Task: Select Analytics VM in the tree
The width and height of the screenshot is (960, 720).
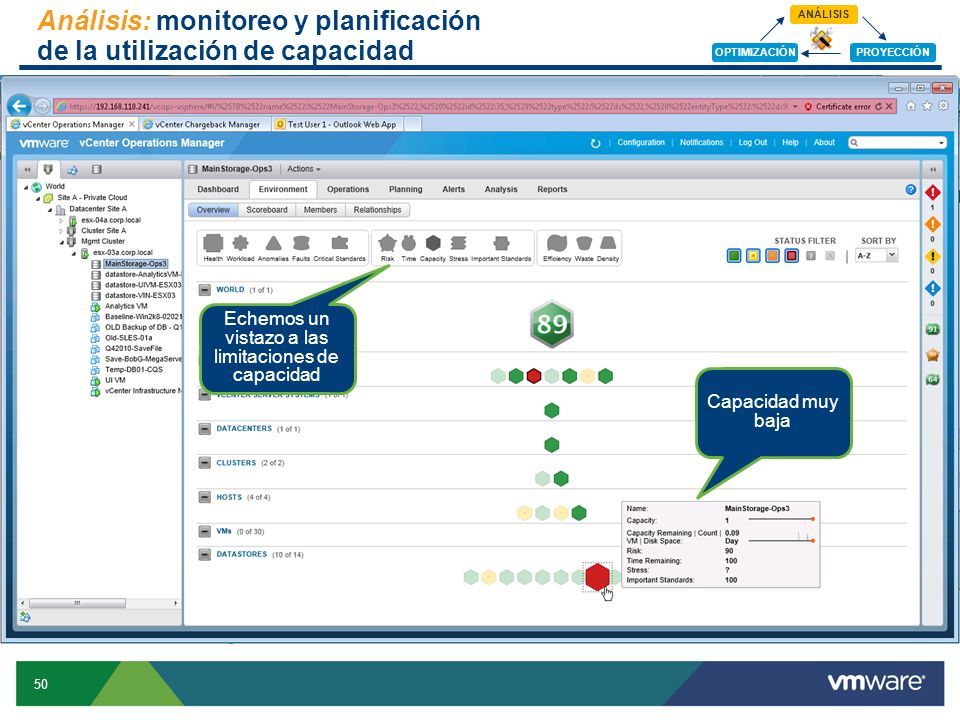Action: click(126, 306)
